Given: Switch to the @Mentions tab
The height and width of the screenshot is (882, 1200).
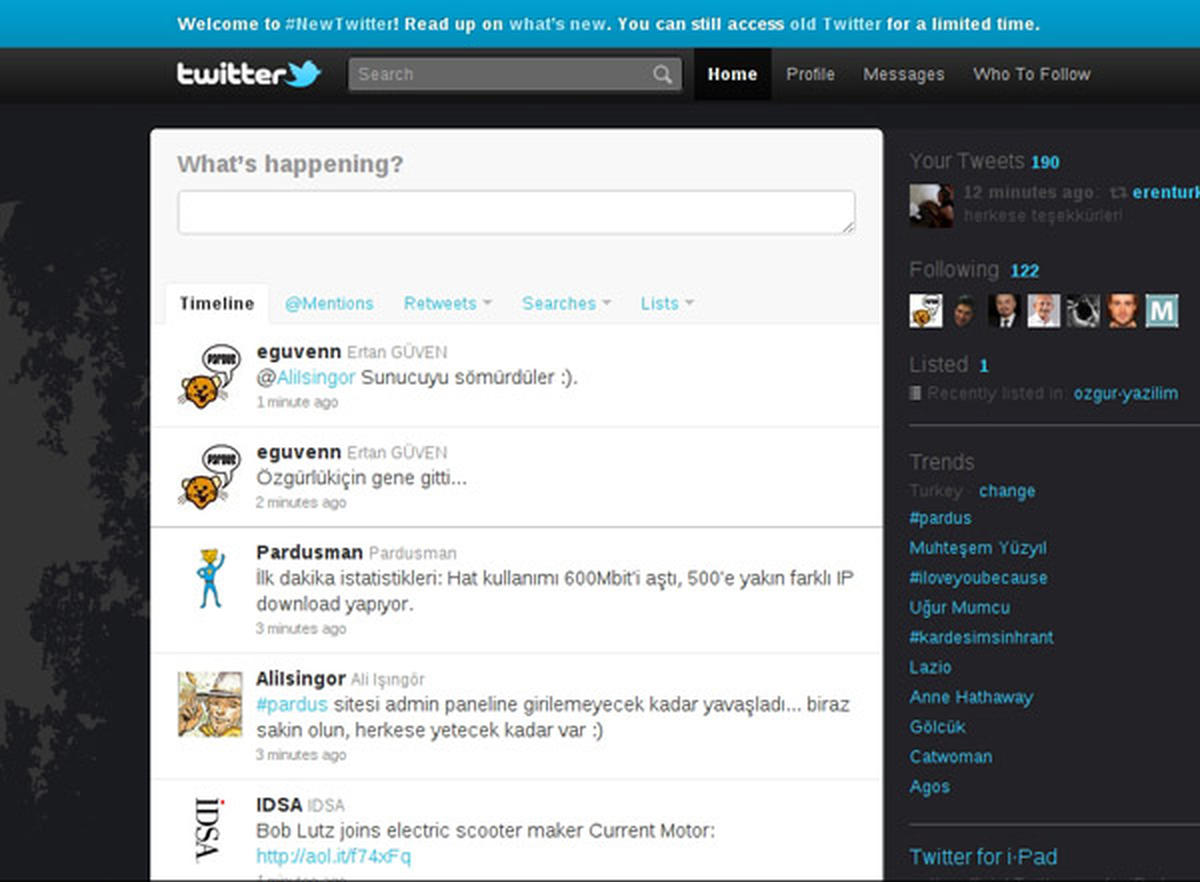Looking at the screenshot, I should point(329,303).
